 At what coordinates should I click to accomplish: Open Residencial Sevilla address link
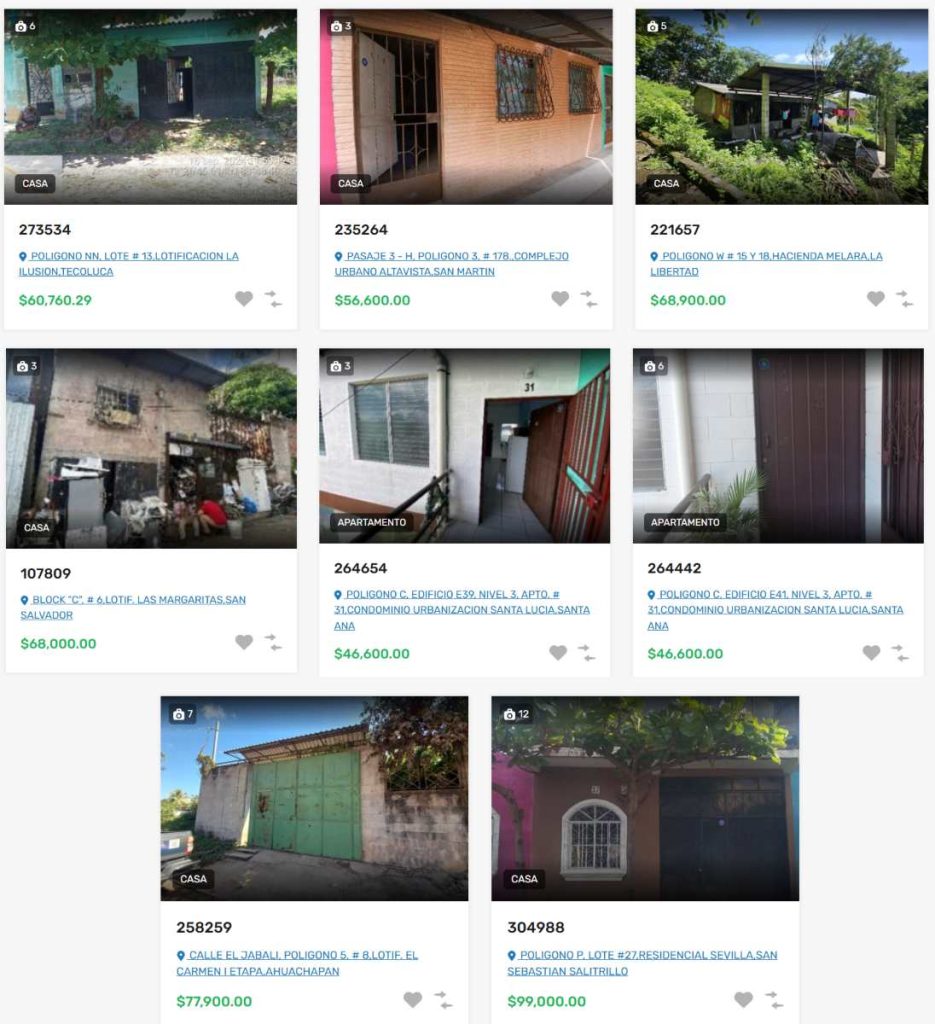point(642,963)
